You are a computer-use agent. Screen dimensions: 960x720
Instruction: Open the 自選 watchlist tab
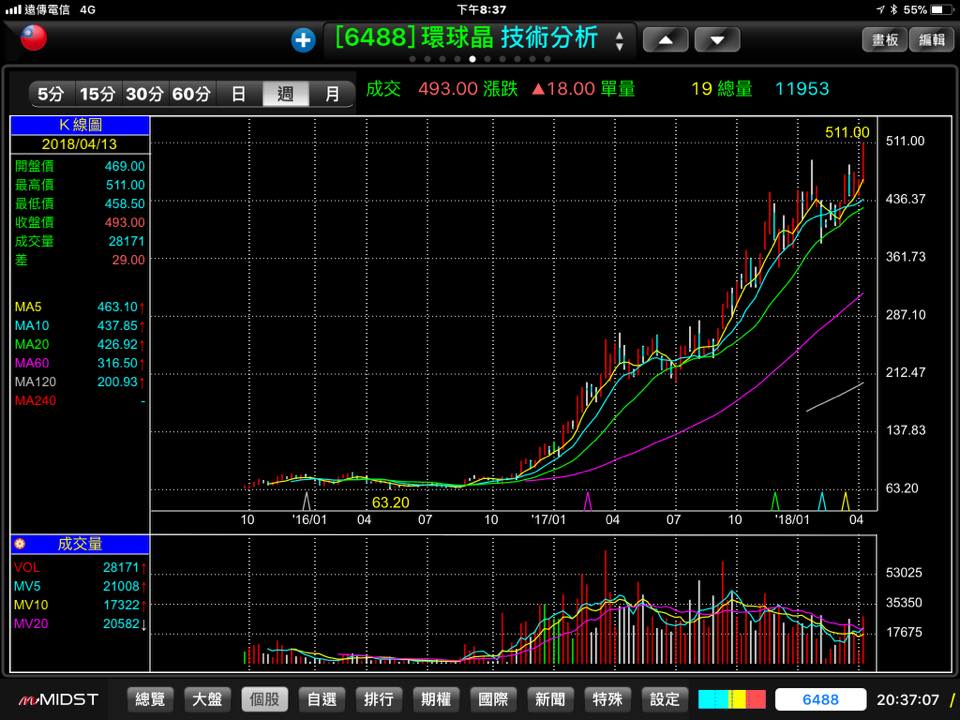point(322,699)
